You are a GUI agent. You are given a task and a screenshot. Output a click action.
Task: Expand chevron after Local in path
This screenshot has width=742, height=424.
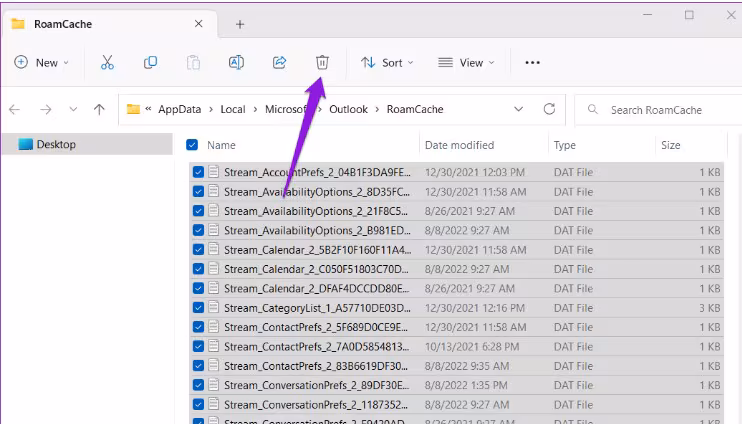(x=255, y=109)
